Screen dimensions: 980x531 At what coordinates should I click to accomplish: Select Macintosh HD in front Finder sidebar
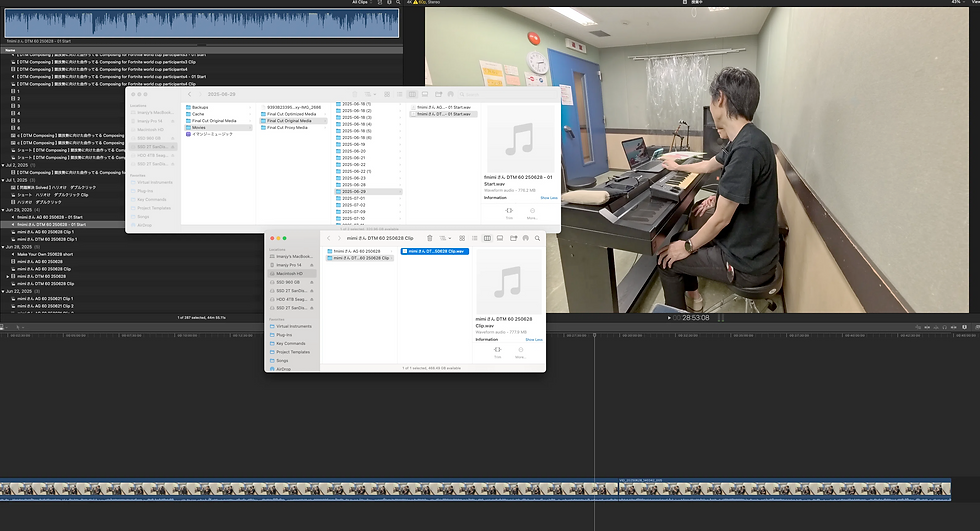point(292,274)
